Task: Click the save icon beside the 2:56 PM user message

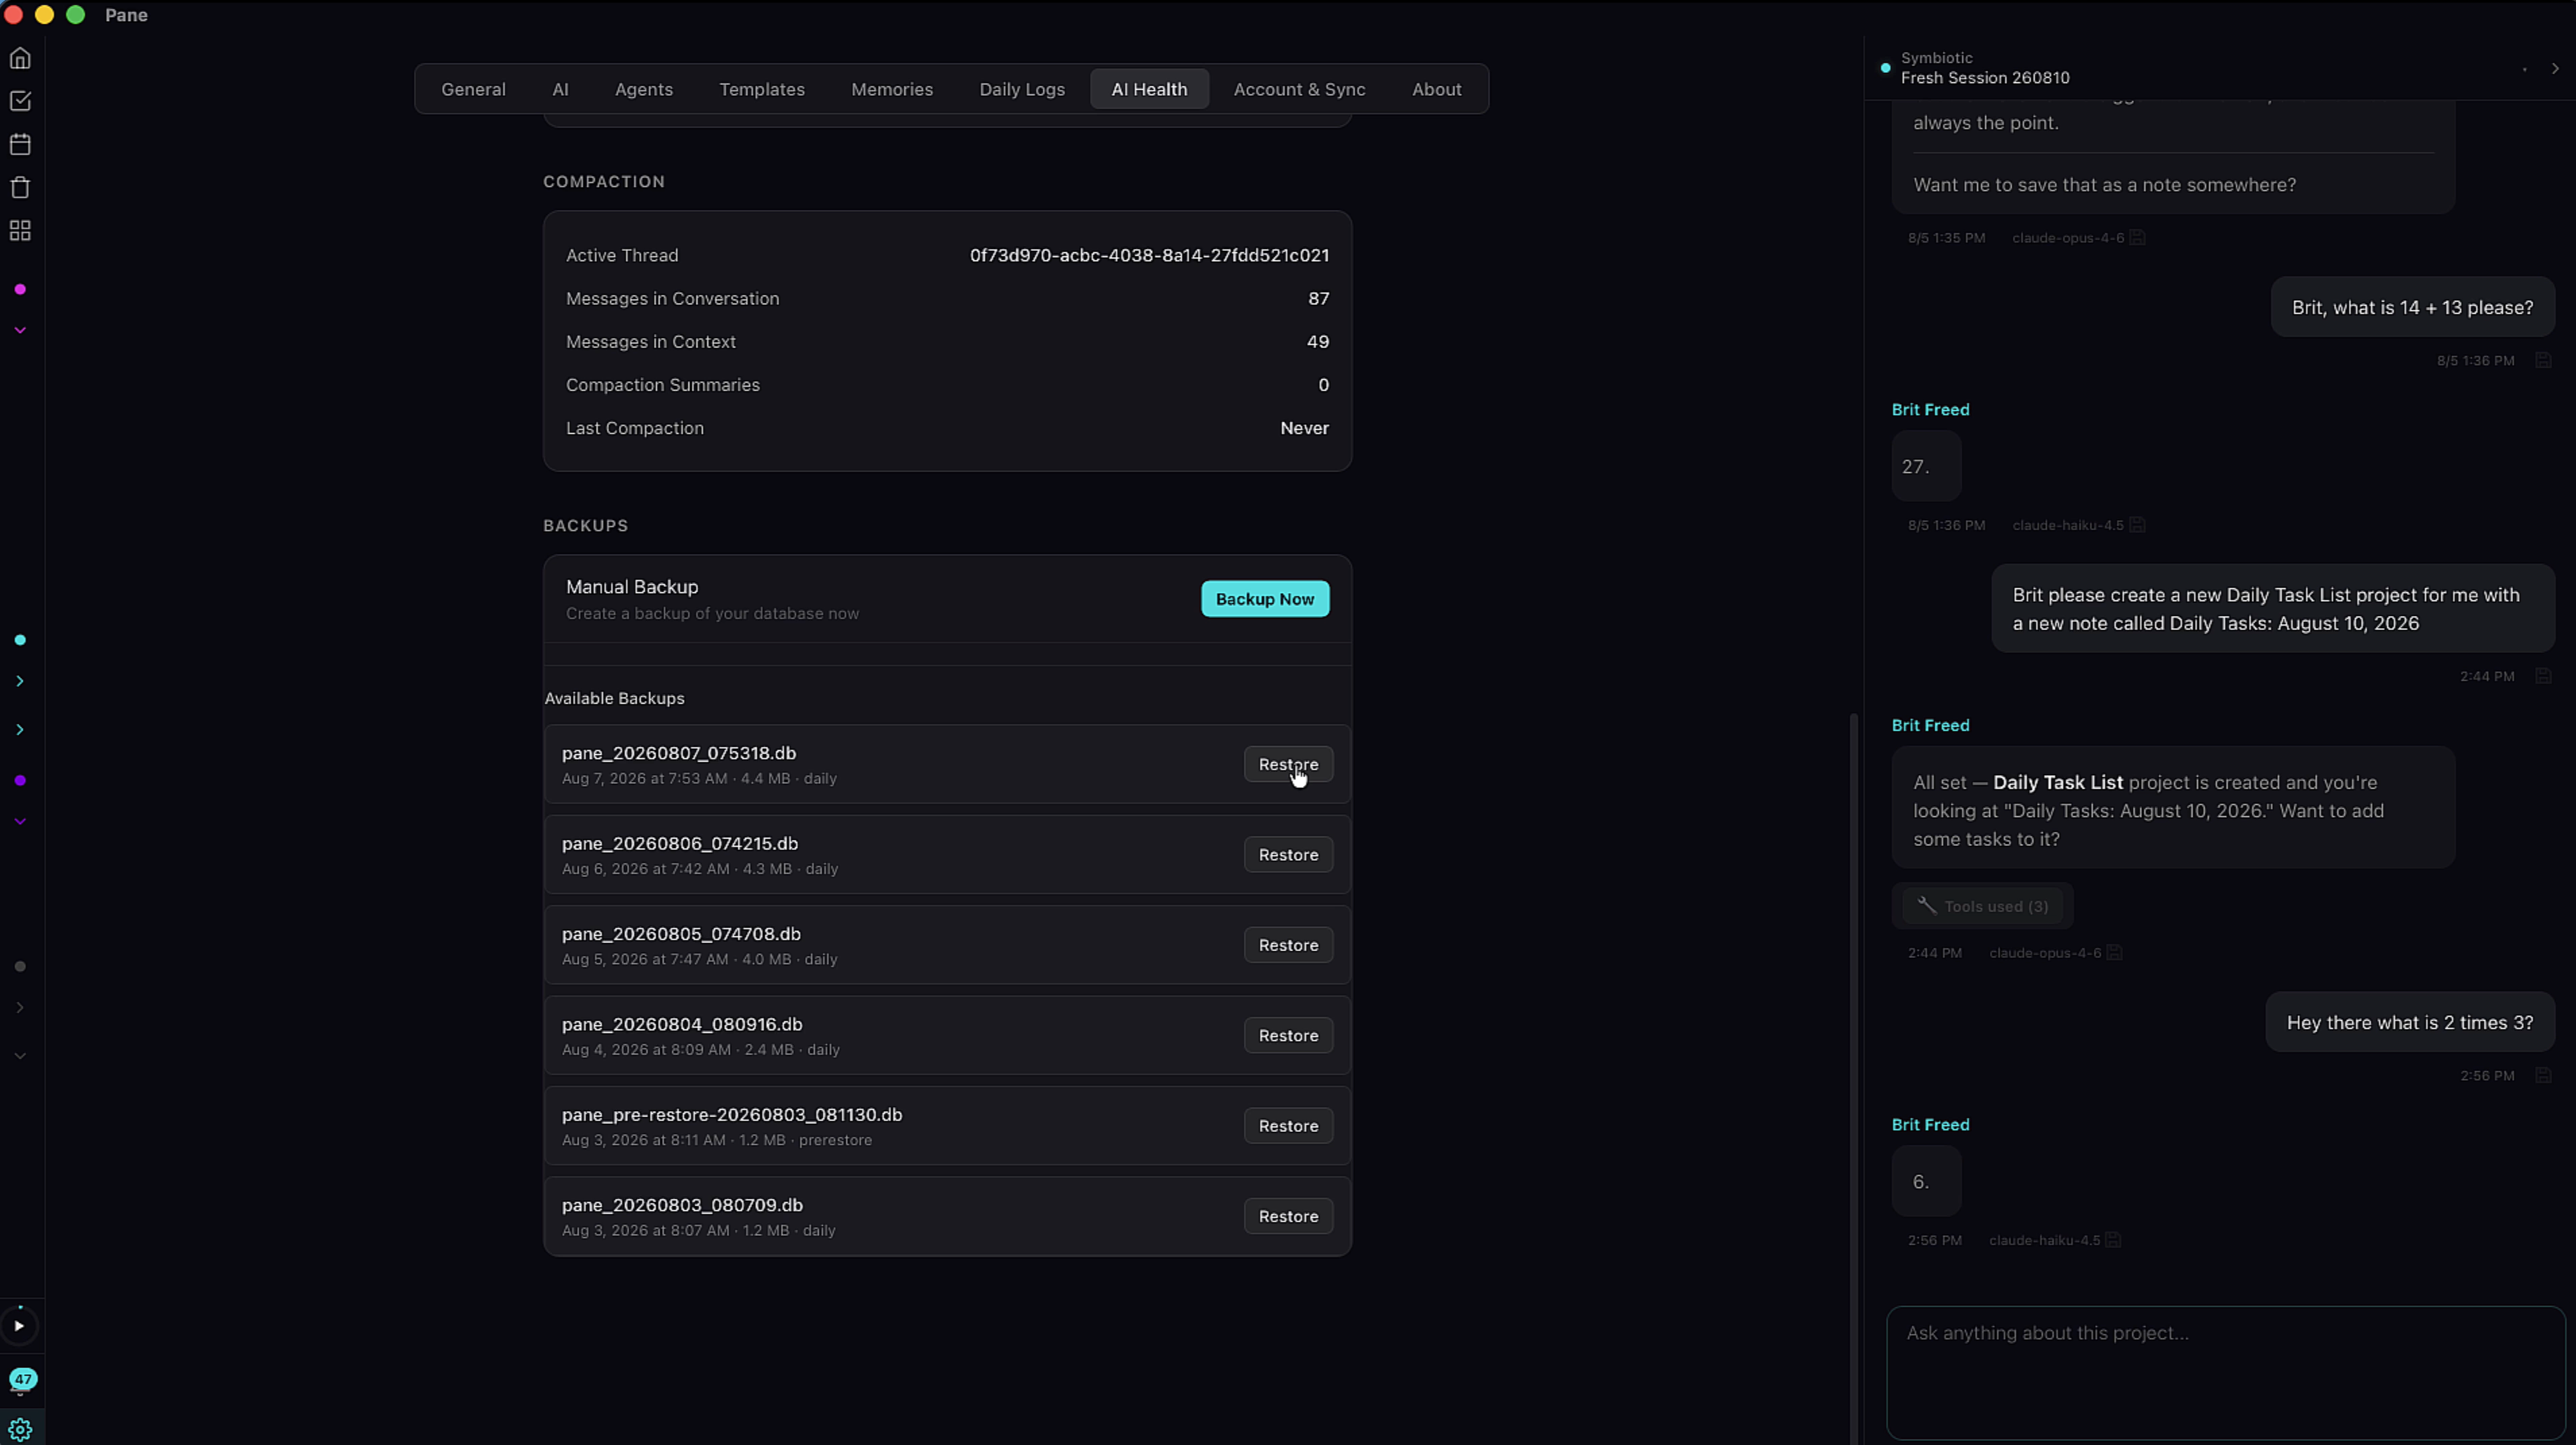Action: (2543, 1076)
